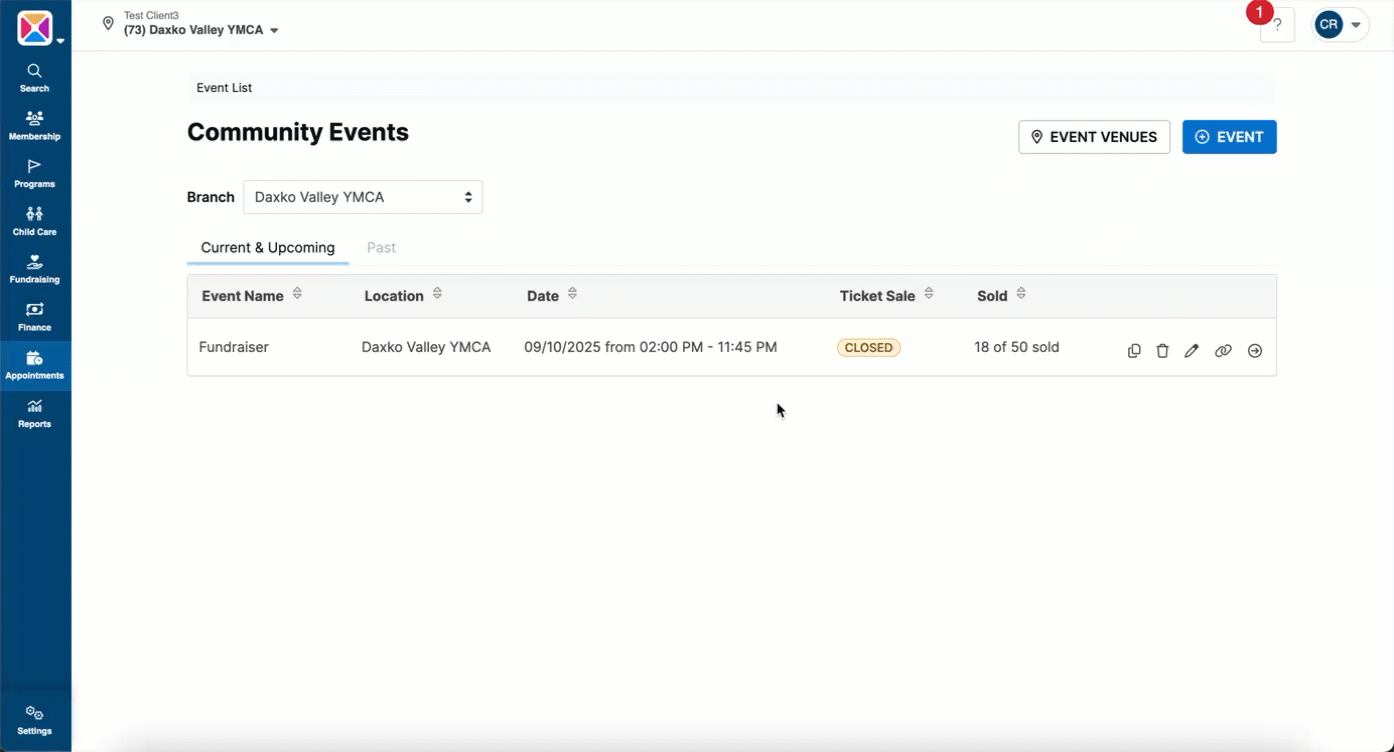Delete the Fundraiser event using trash icon
The height and width of the screenshot is (752, 1394).
pos(1162,351)
